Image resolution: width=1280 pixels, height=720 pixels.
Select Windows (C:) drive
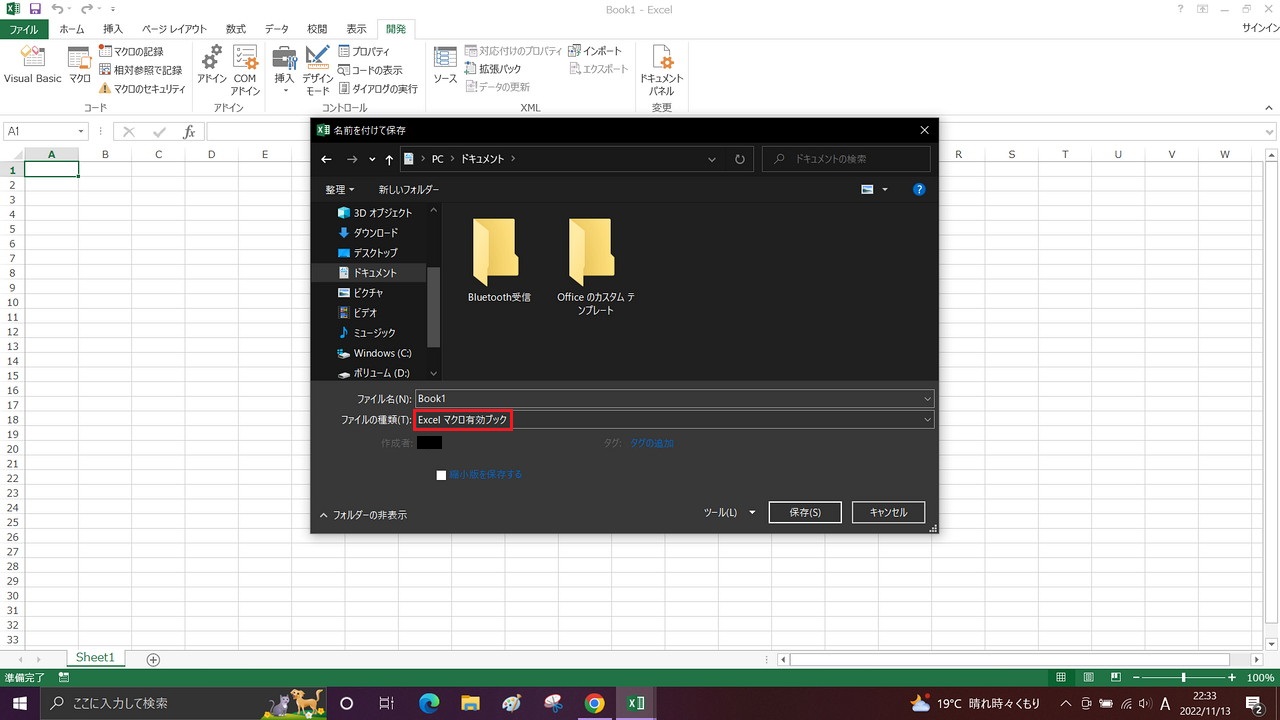point(375,353)
